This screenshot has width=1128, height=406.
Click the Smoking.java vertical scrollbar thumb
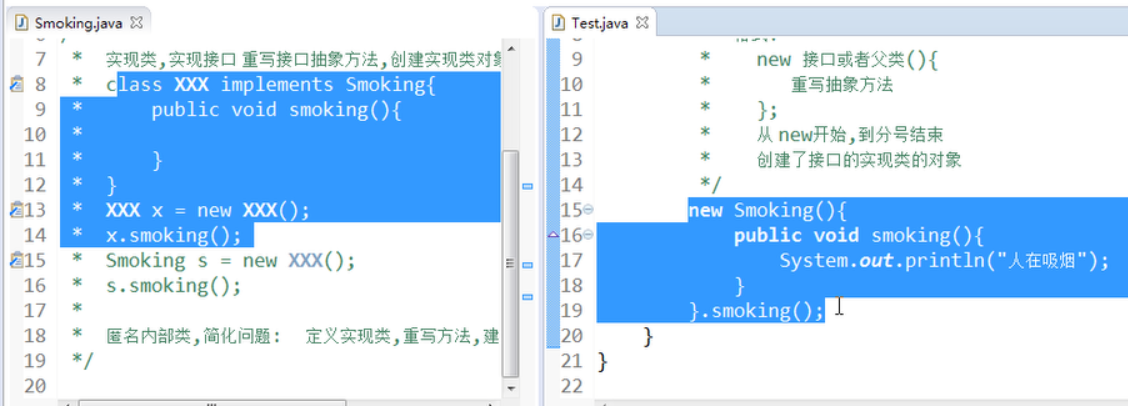pos(511,264)
